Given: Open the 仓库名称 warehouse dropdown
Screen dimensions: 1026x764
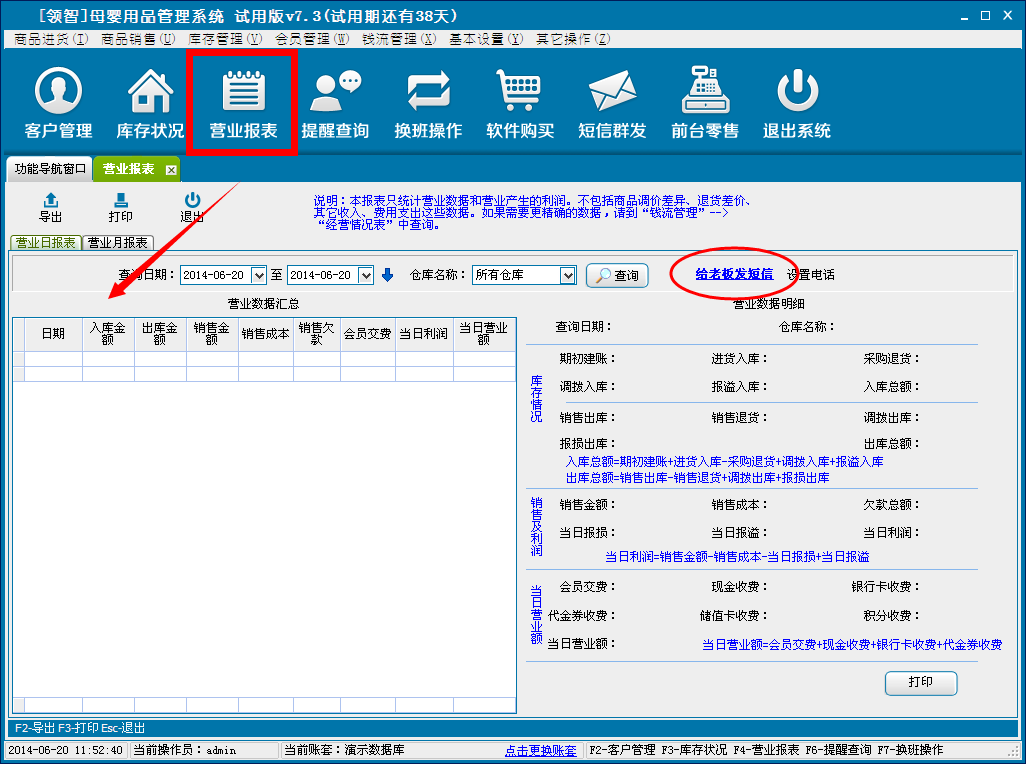Looking at the screenshot, I should coord(568,275).
